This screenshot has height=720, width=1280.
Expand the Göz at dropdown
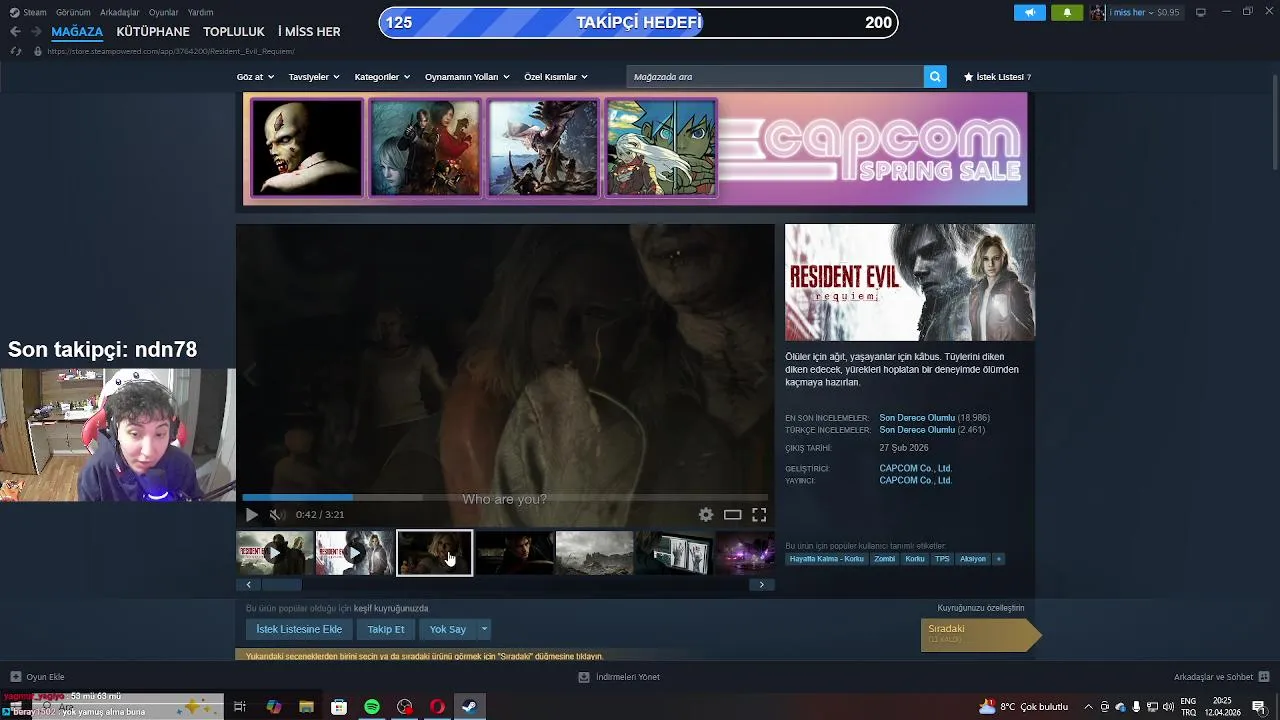[255, 77]
